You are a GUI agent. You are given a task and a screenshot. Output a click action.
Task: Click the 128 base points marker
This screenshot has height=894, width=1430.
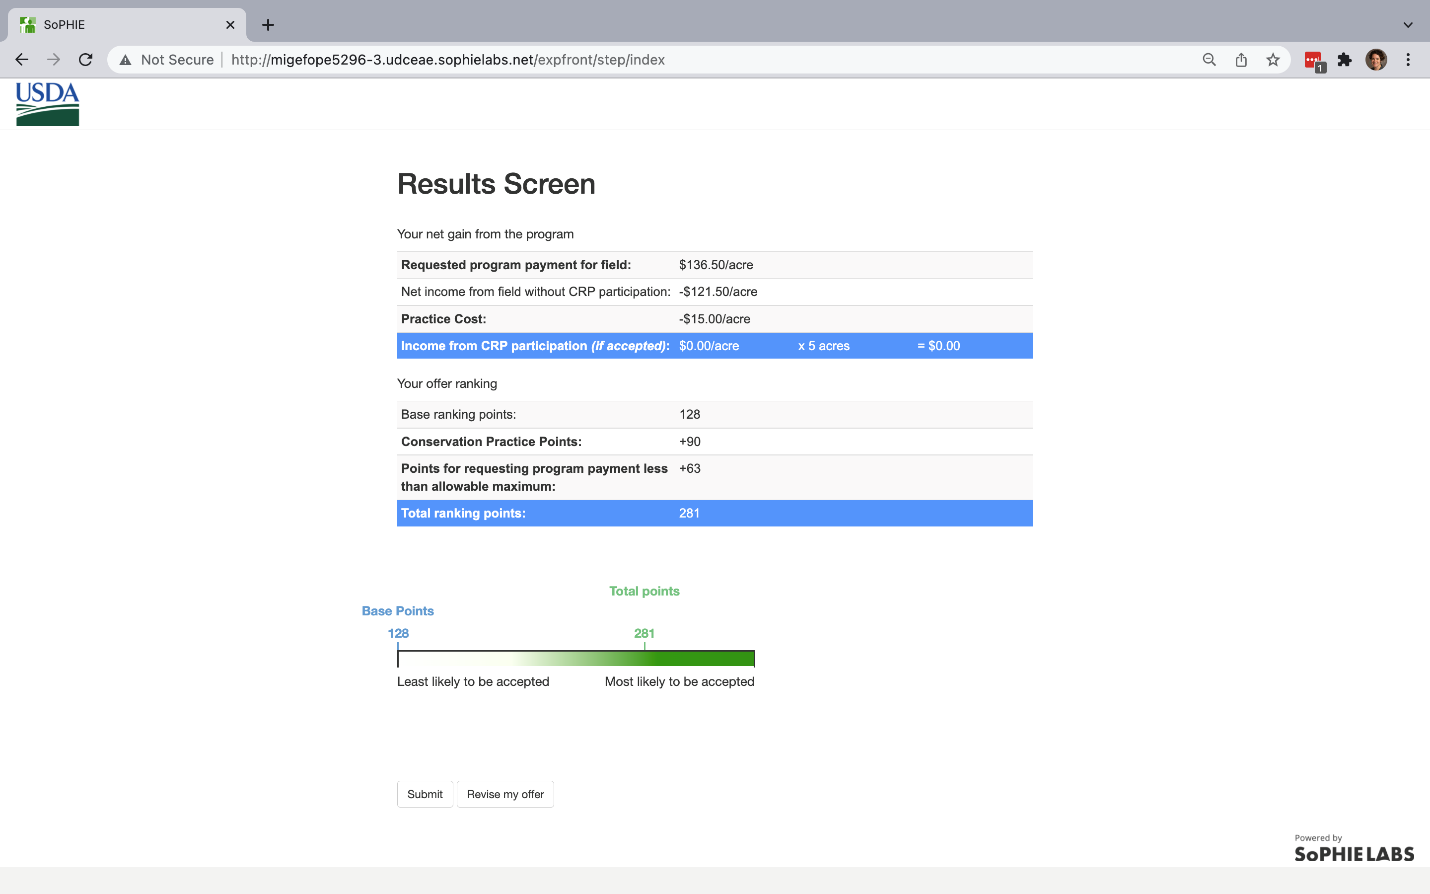pos(398,634)
